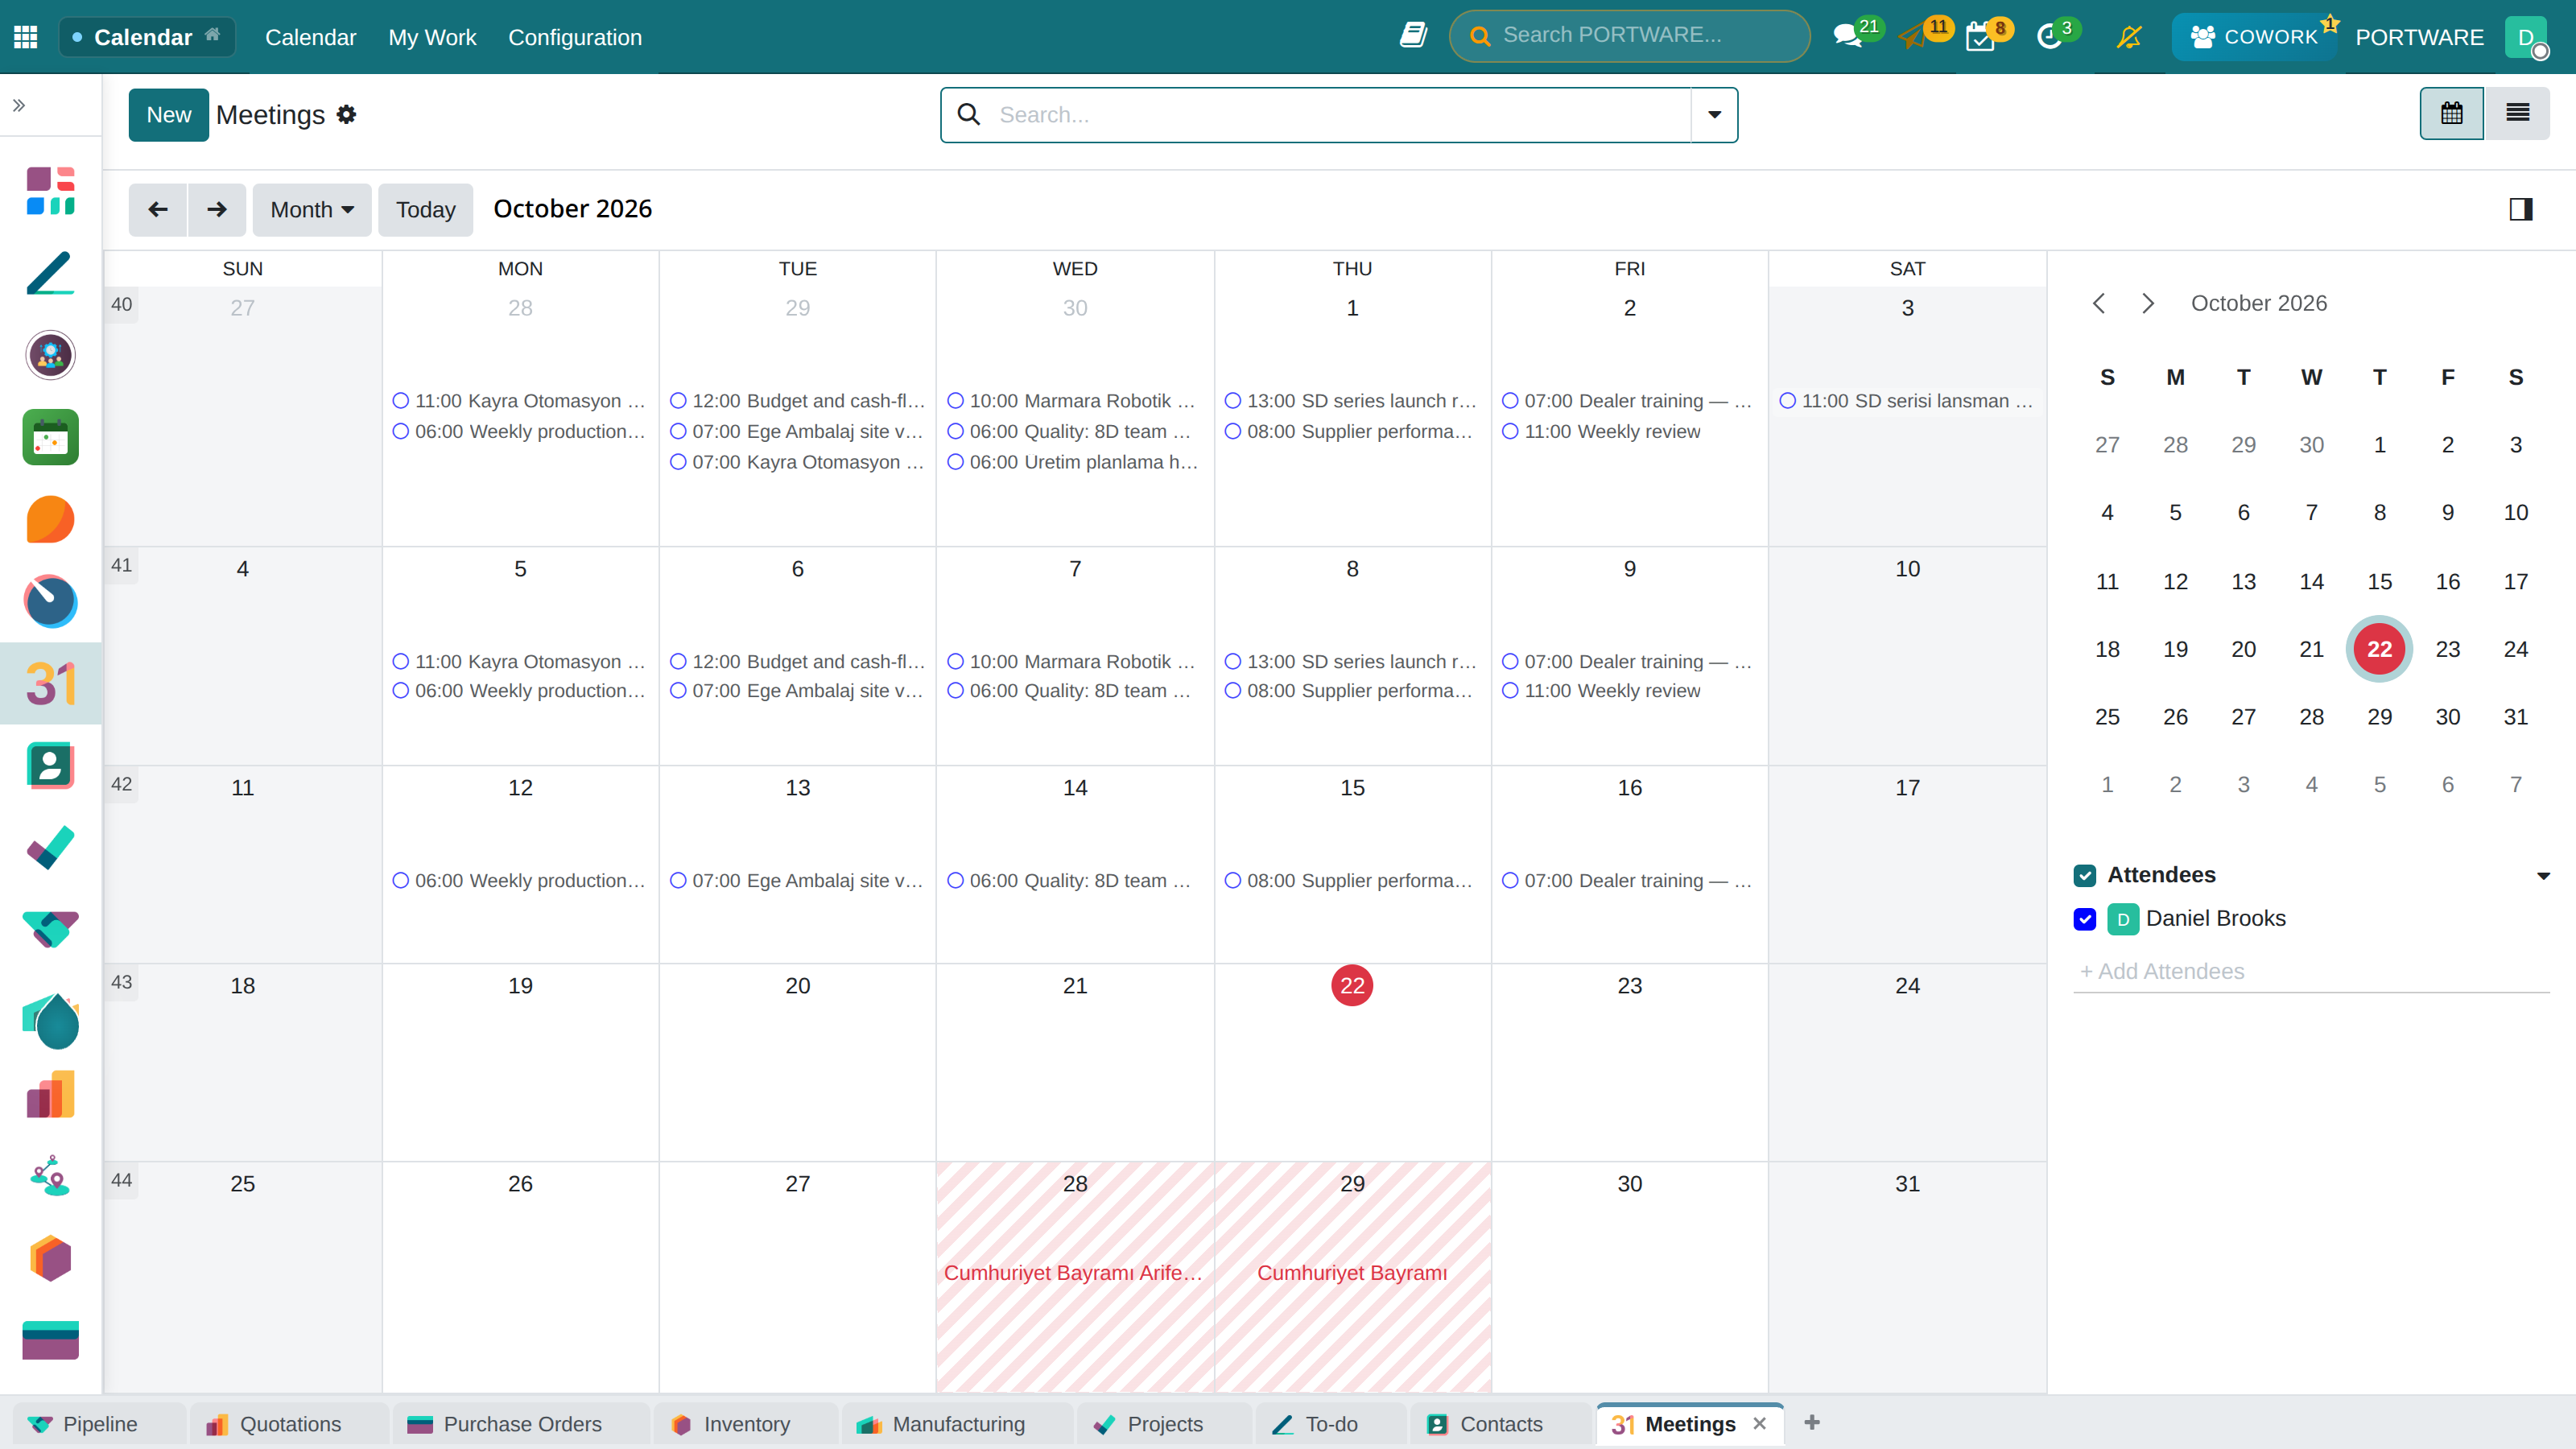This screenshot has width=2576, height=1449.
Task: Close the Meetings bottom tab
Action: pos(1759,1423)
